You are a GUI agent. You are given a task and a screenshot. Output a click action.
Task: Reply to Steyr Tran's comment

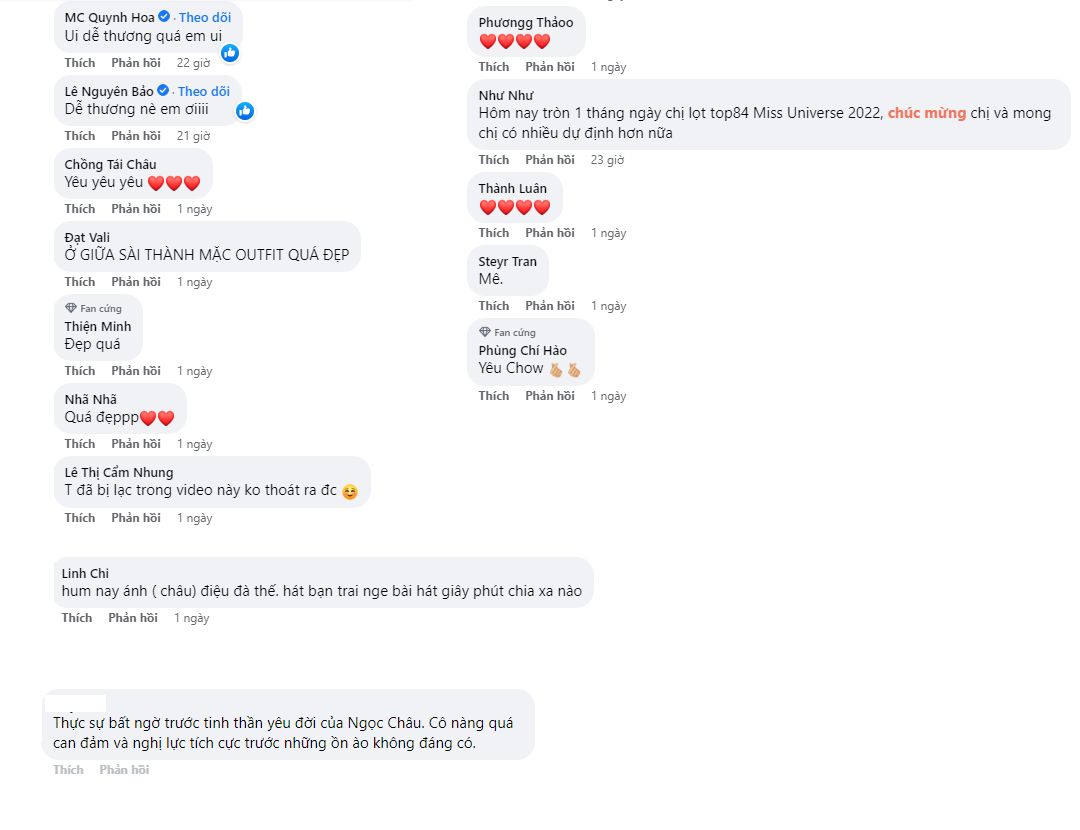tap(550, 306)
